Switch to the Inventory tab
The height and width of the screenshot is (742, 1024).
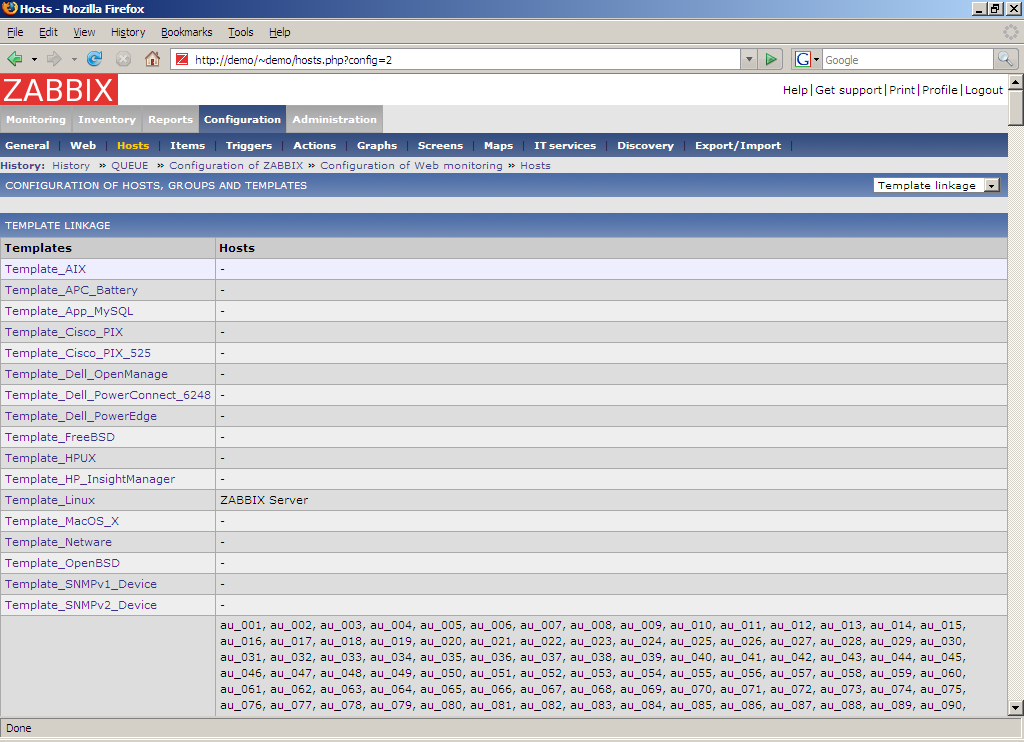tap(107, 120)
